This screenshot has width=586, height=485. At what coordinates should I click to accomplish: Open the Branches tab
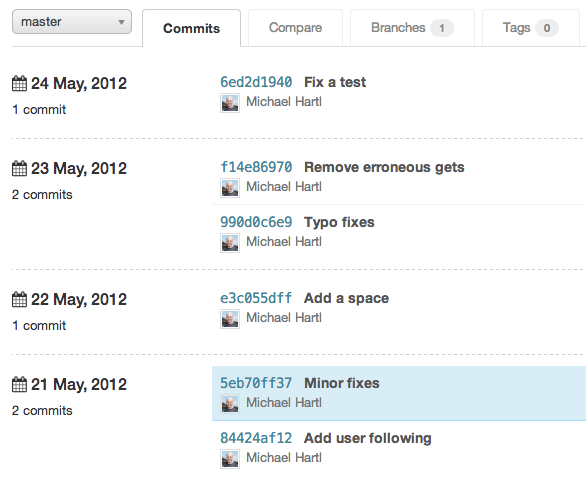pos(412,28)
